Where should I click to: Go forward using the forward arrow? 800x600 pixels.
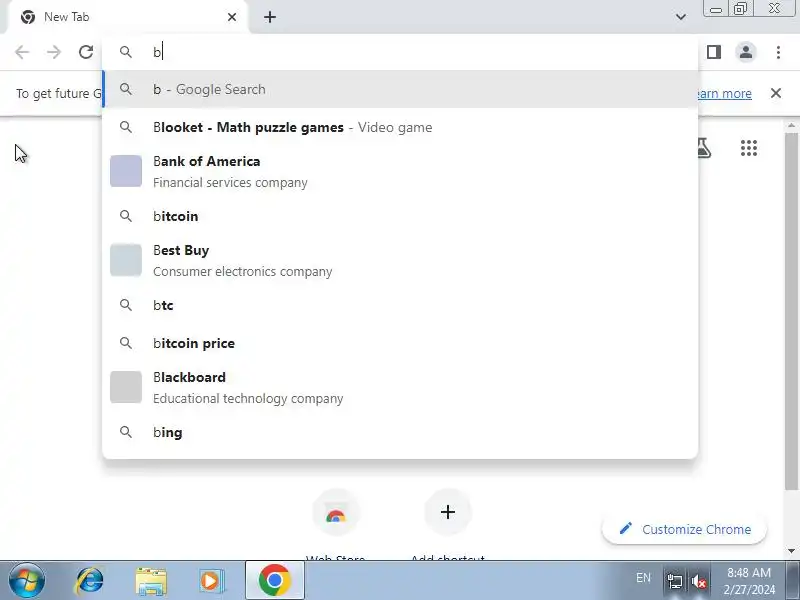tap(54, 52)
